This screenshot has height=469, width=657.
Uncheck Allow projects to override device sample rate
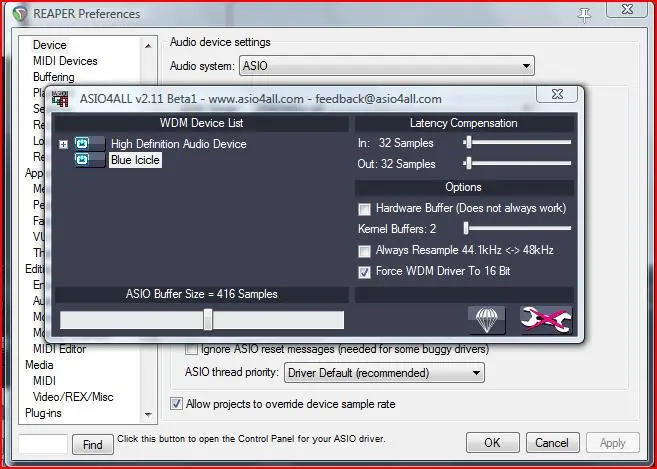(176, 404)
